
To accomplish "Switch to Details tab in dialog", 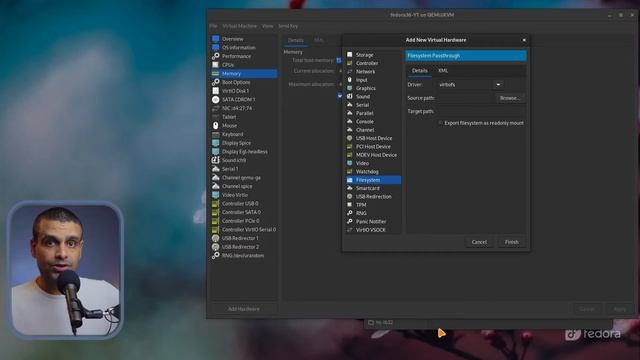I will (419, 71).
